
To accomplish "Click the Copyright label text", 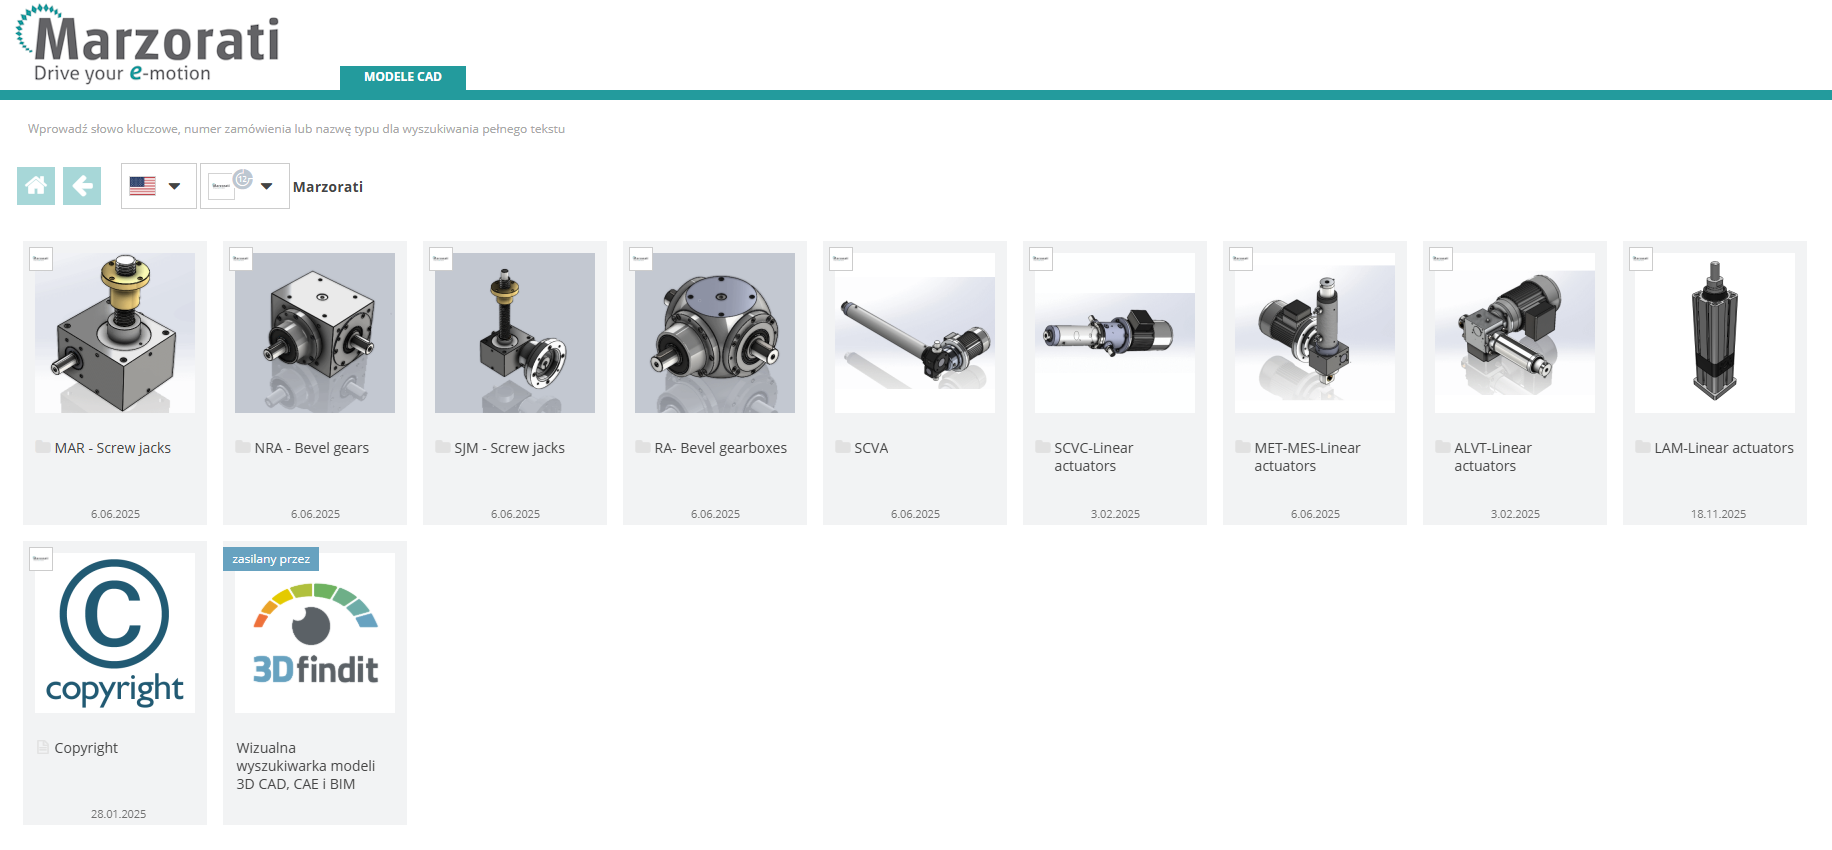I will (x=86, y=748).
